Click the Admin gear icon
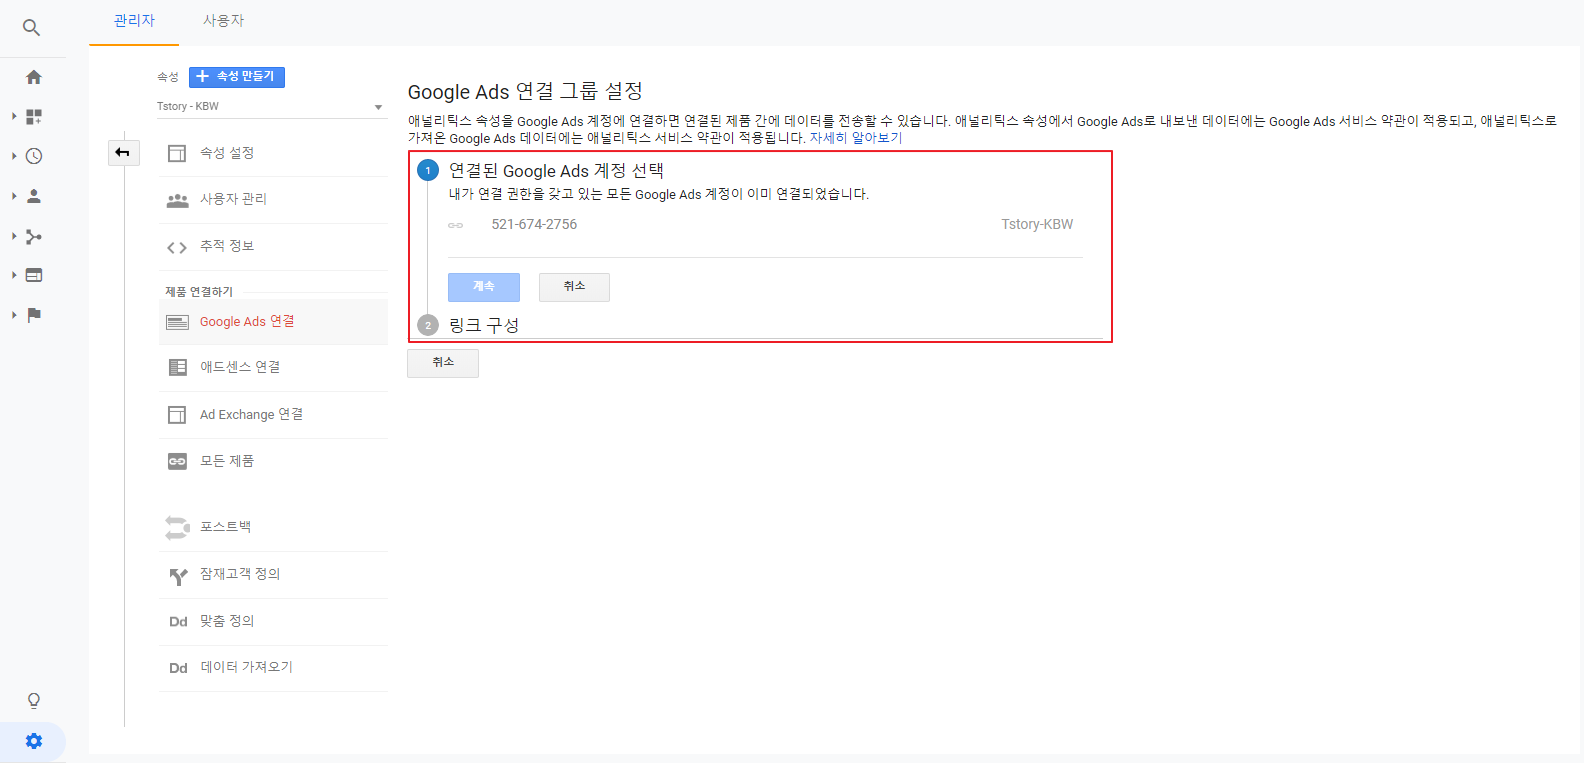 point(34,741)
